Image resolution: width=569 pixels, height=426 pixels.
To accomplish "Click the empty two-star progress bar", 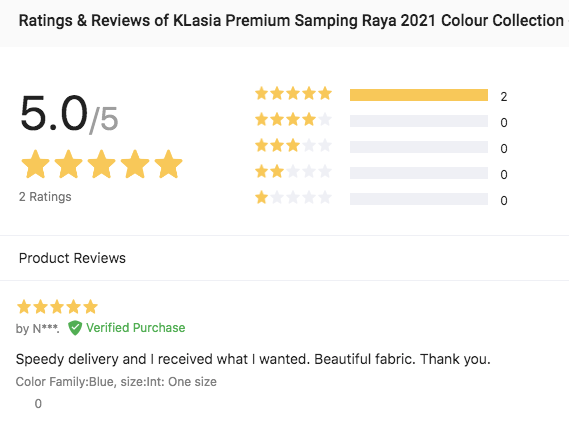I will click(419, 173).
